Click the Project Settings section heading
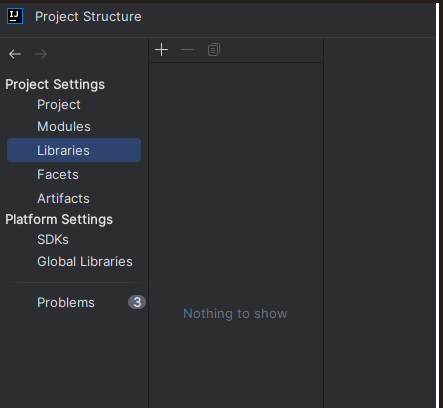443x408 pixels. [55, 84]
